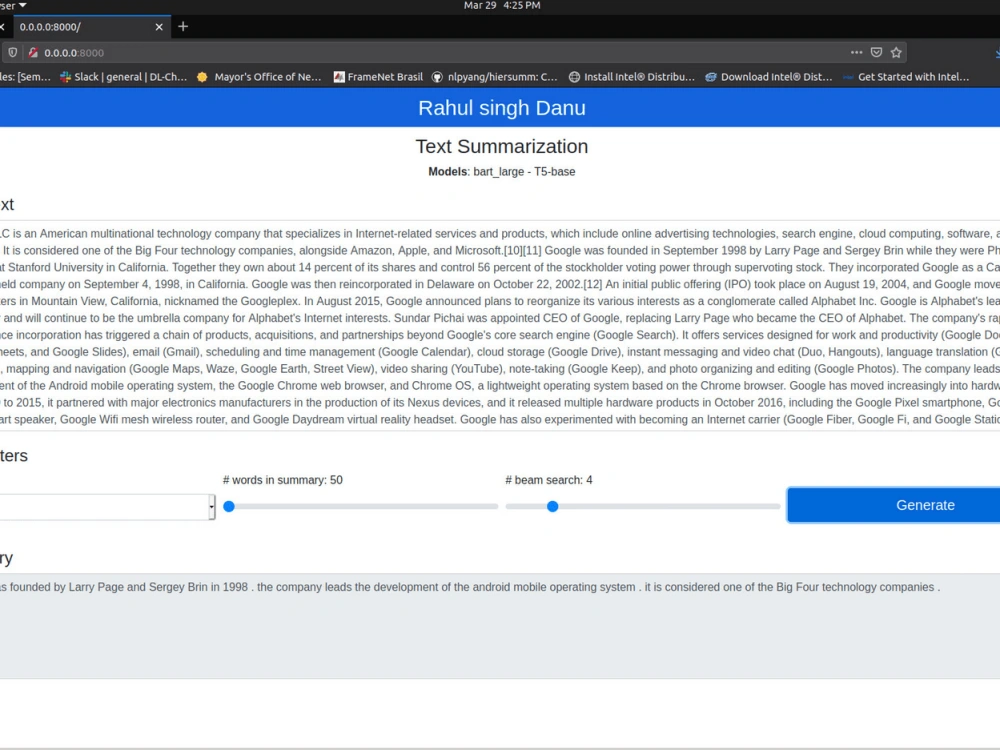
Task: Open the clock menu showing Mar 29 4:25 PM
Action: point(500,5)
